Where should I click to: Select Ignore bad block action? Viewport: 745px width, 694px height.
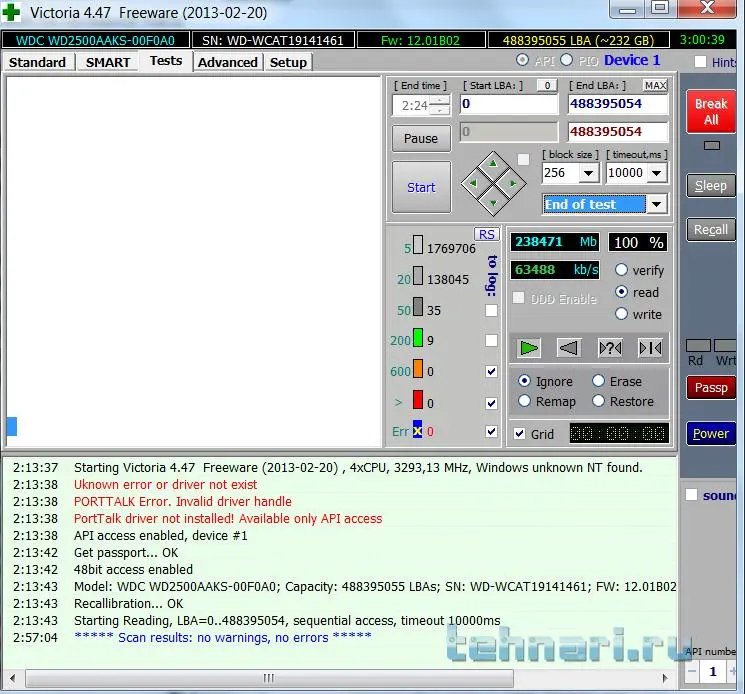click(524, 381)
